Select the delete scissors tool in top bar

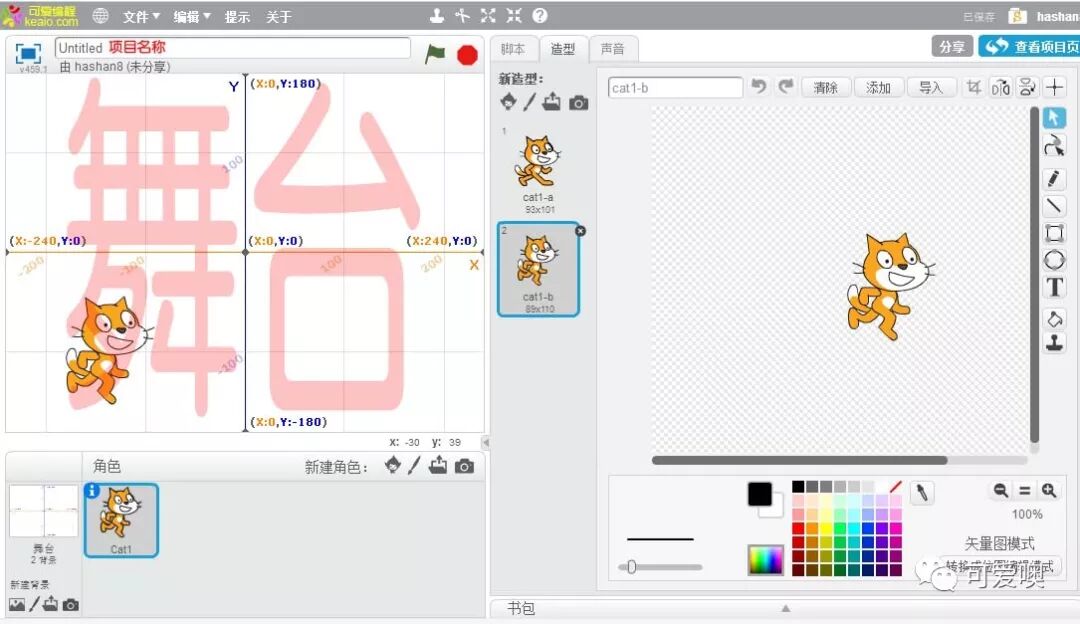[462, 16]
